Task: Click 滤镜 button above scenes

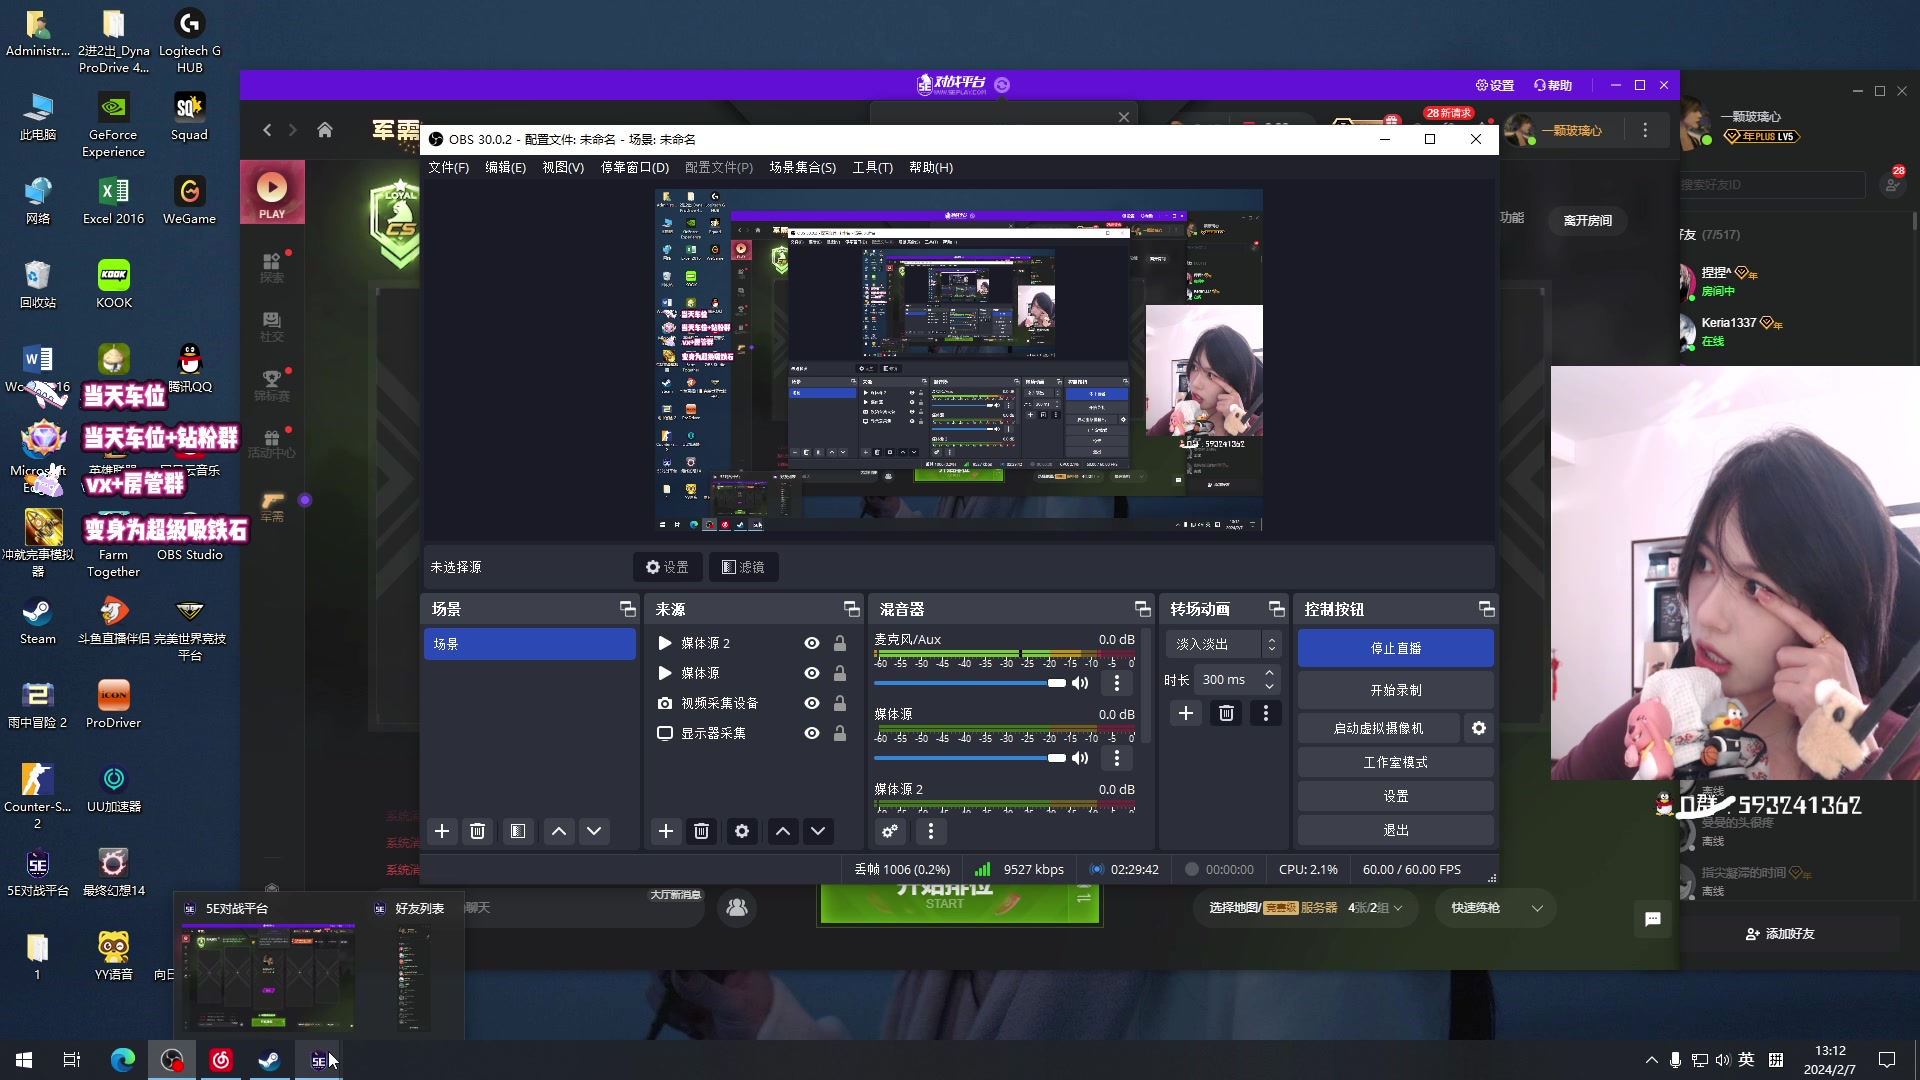Action: pyautogui.click(x=743, y=567)
